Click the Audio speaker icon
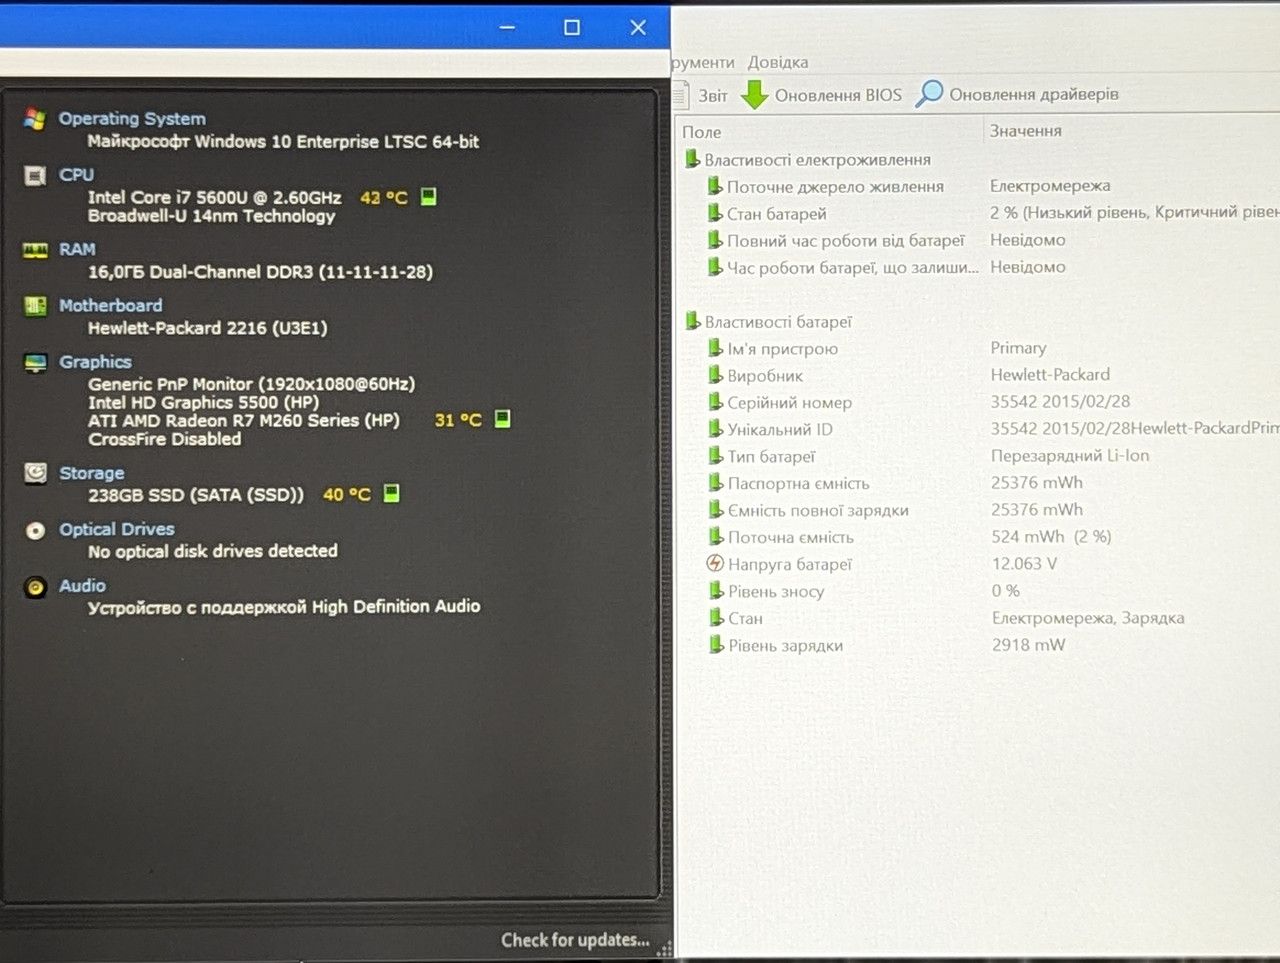 coord(35,587)
